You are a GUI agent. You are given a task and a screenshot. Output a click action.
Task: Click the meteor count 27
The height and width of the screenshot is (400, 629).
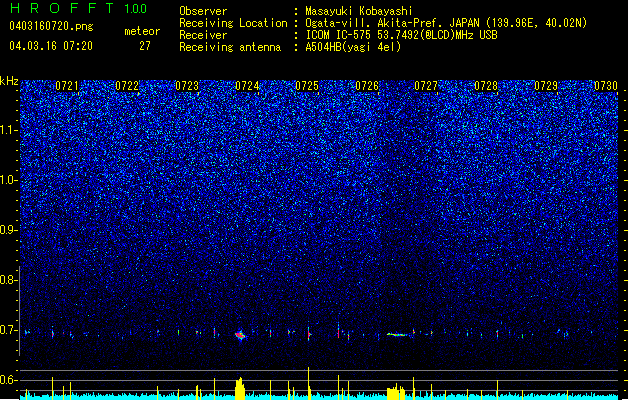tap(144, 46)
